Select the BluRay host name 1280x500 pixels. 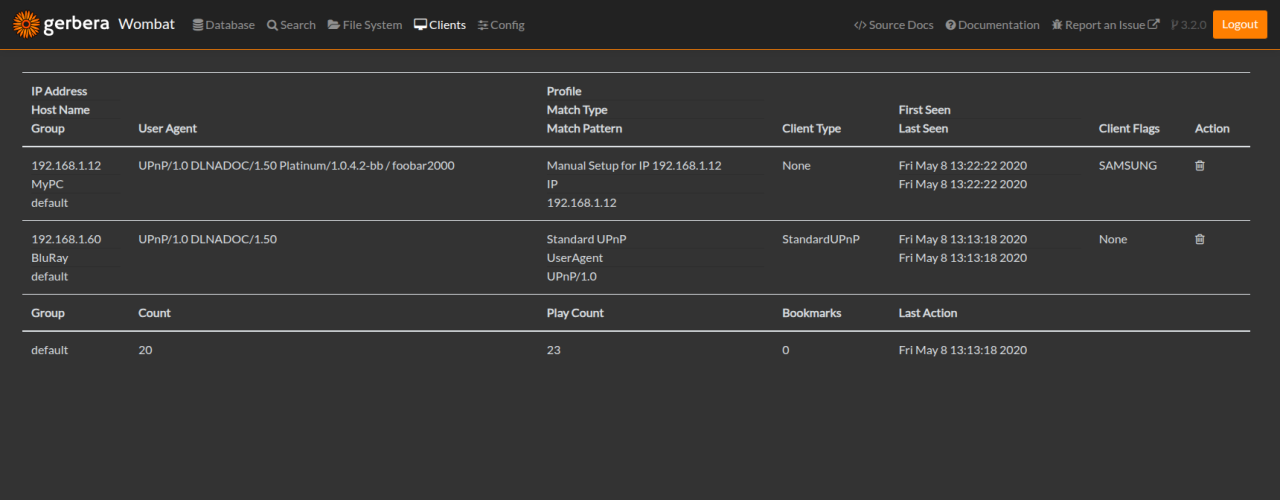click(50, 258)
